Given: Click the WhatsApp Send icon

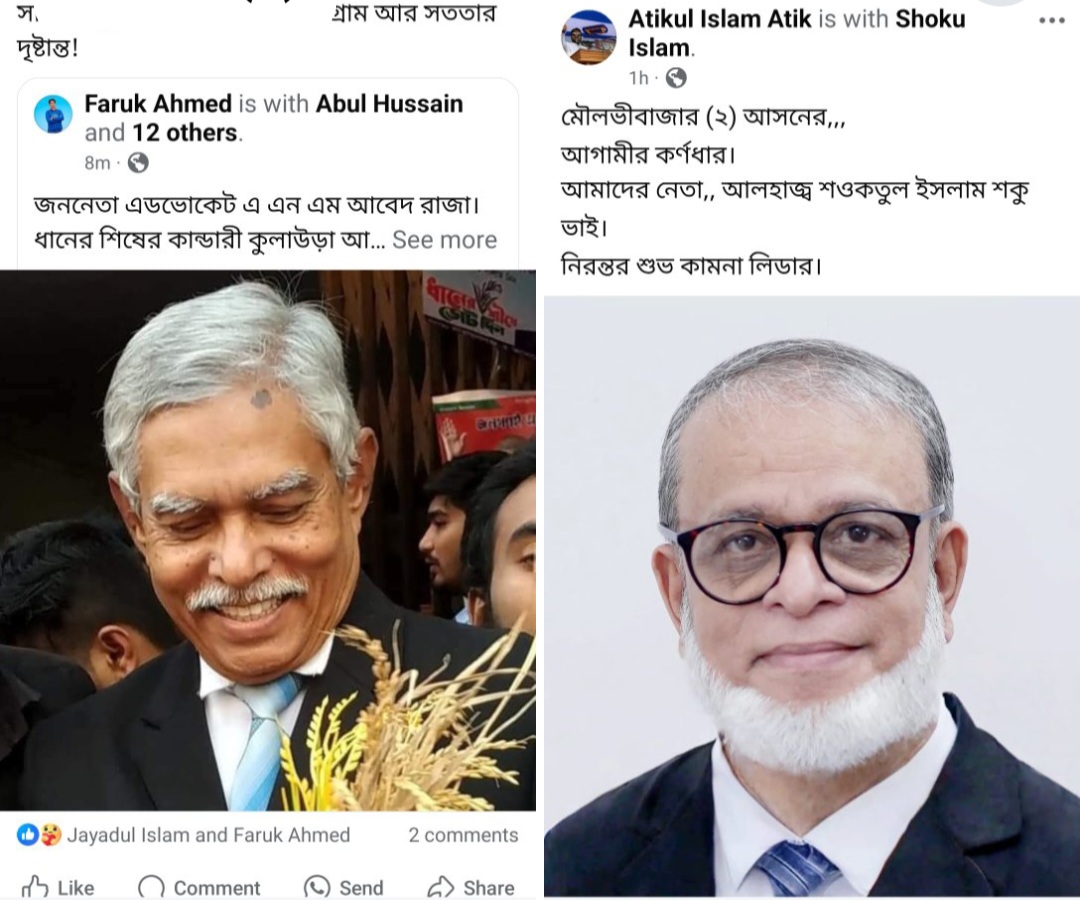Looking at the screenshot, I should tap(318, 887).
